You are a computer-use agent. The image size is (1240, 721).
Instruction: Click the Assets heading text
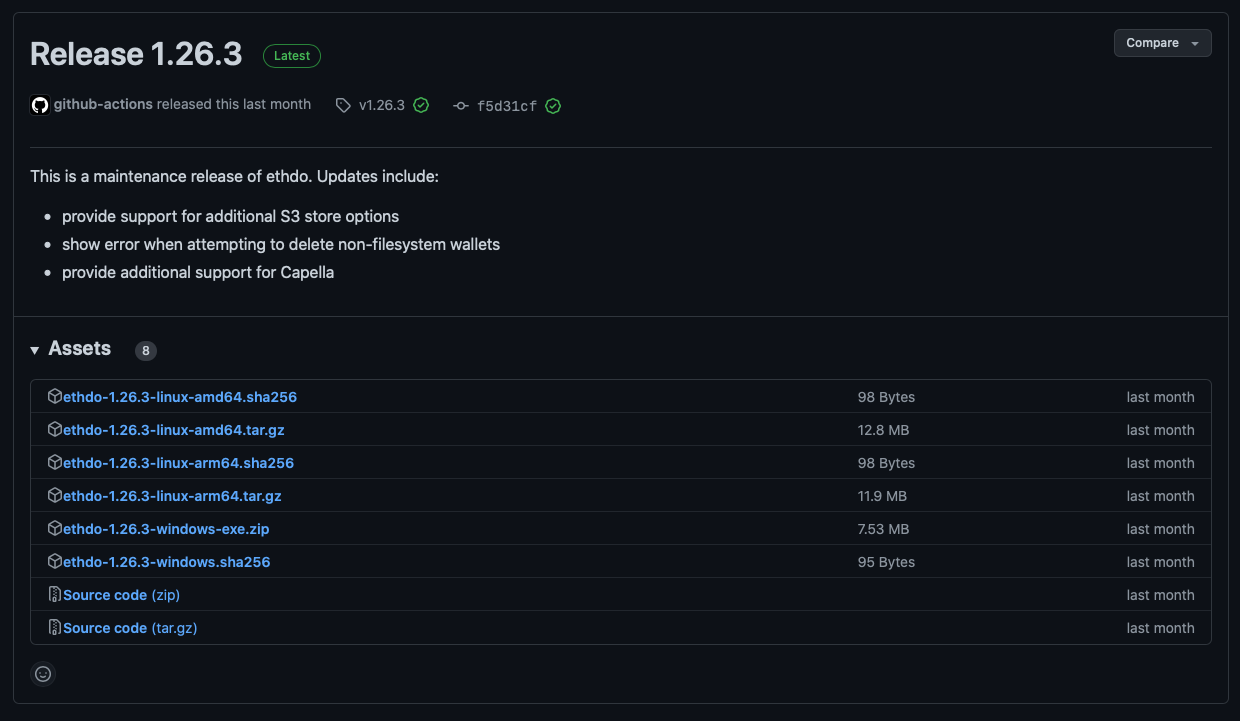click(80, 348)
